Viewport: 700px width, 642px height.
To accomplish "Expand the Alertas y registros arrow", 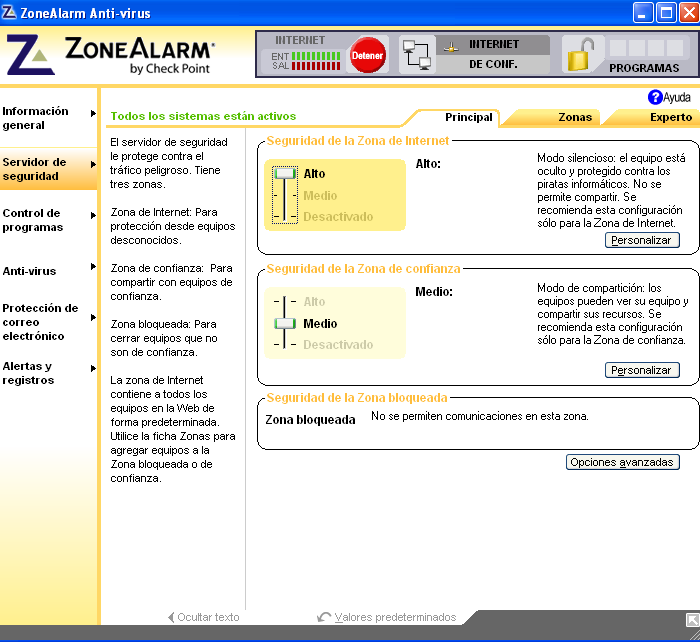I will point(93,368).
